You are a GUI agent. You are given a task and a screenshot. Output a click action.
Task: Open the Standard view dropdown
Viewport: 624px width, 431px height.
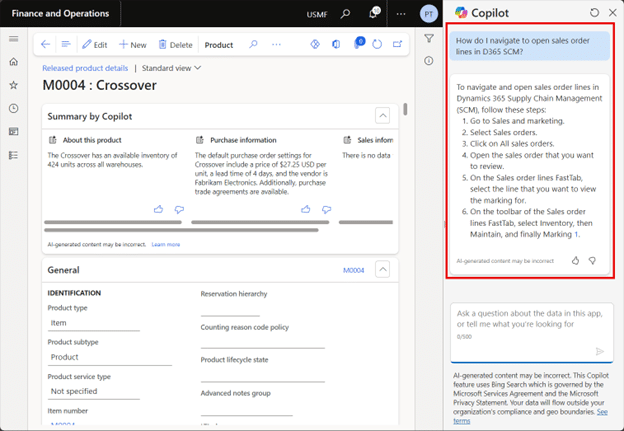pos(172,68)
